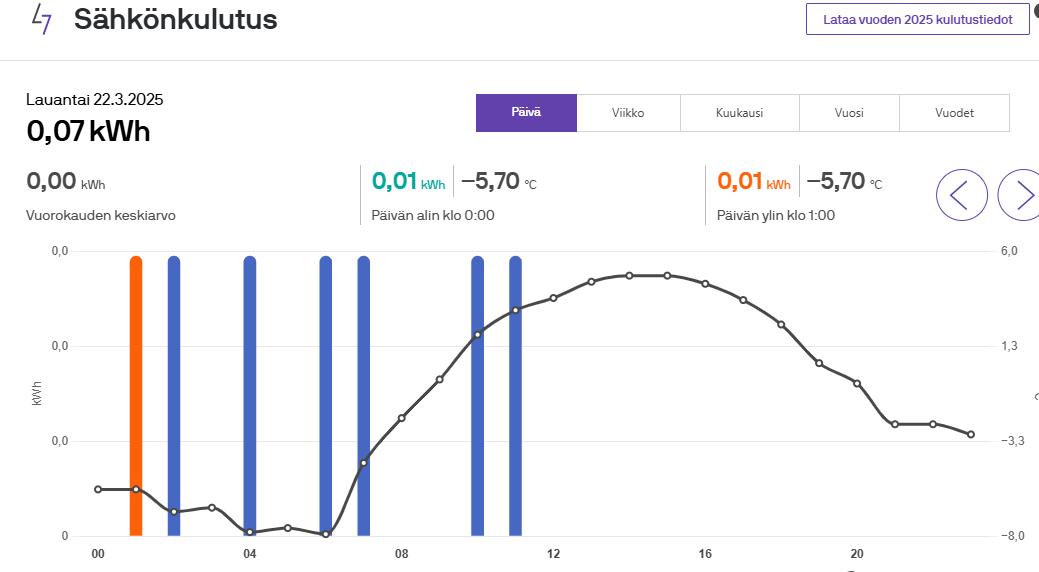Image resolution: width=1039 pixels, height=572 pixels.
Task: Open the Kuukausi view tab
Action: click(739, 113)
